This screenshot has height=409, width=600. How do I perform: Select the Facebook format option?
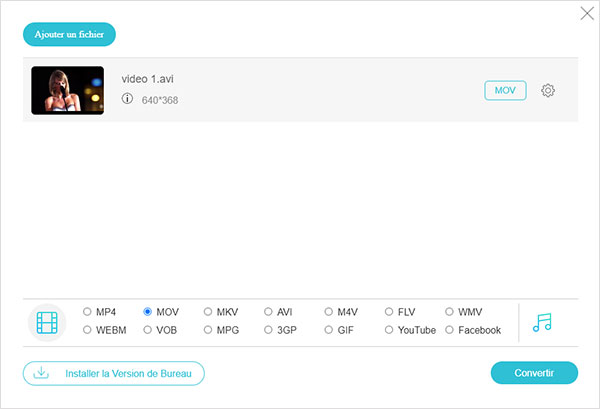[x=449, y=330]
